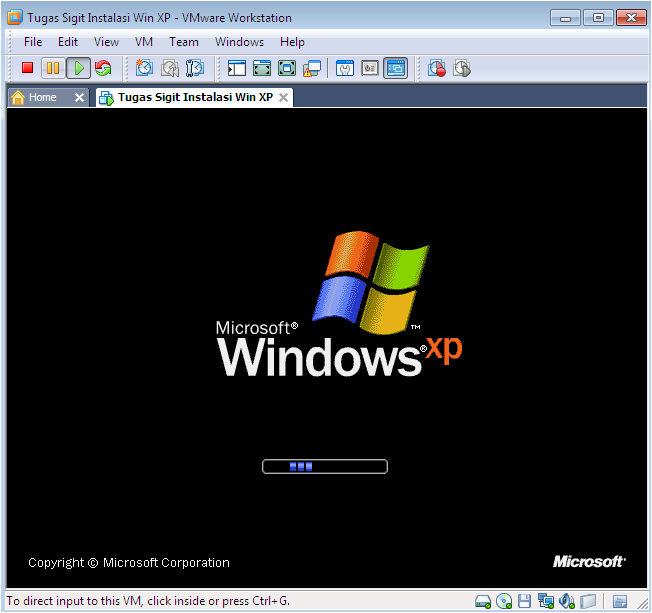The image size is (652, 613).
Task: Take a snapshot of the virtual machine
Action: [x=144, y=68]
